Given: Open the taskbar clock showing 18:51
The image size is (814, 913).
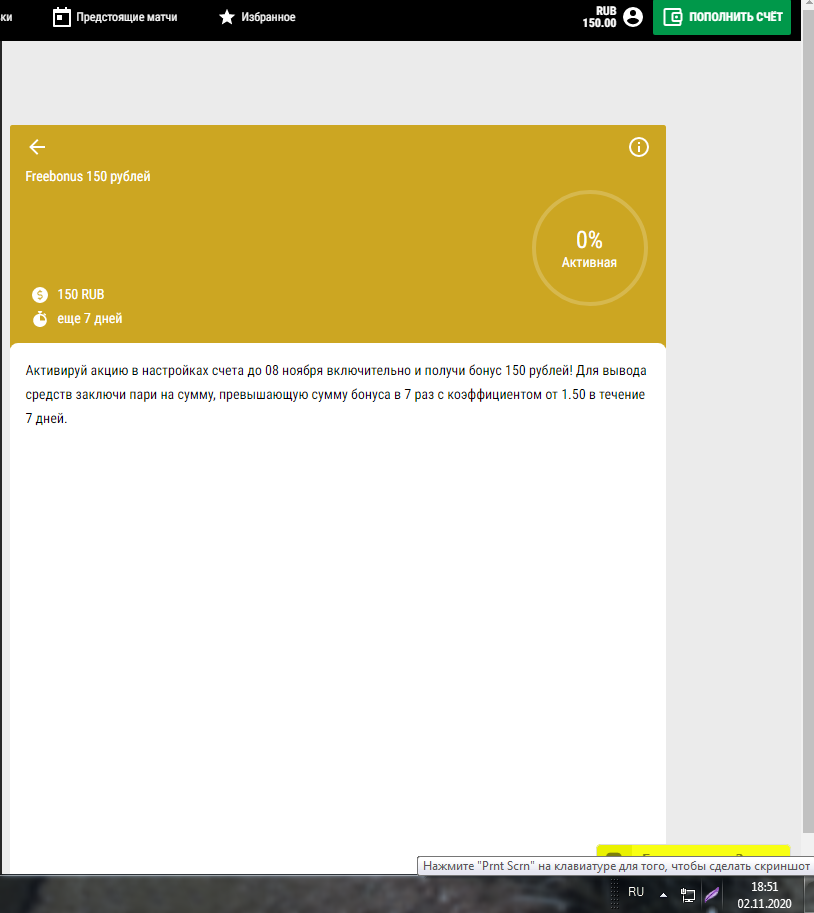Looking at the screenshot, I should pos(765,894).
